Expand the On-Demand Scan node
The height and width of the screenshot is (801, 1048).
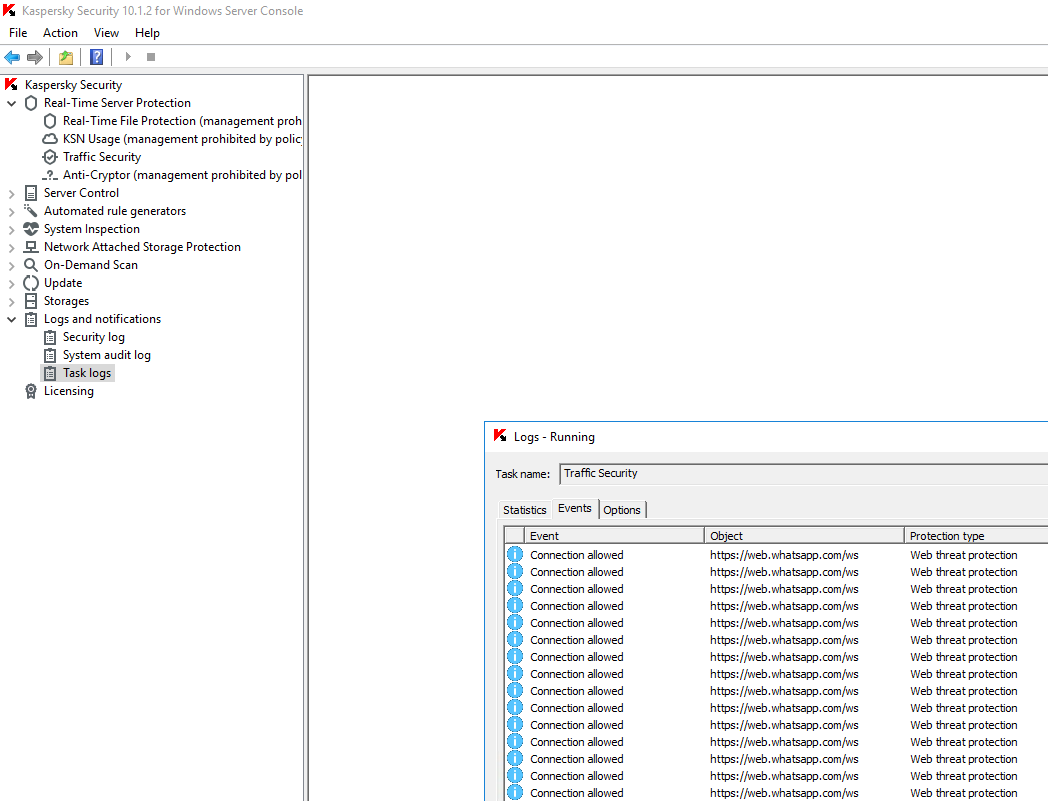click(11, 266)
